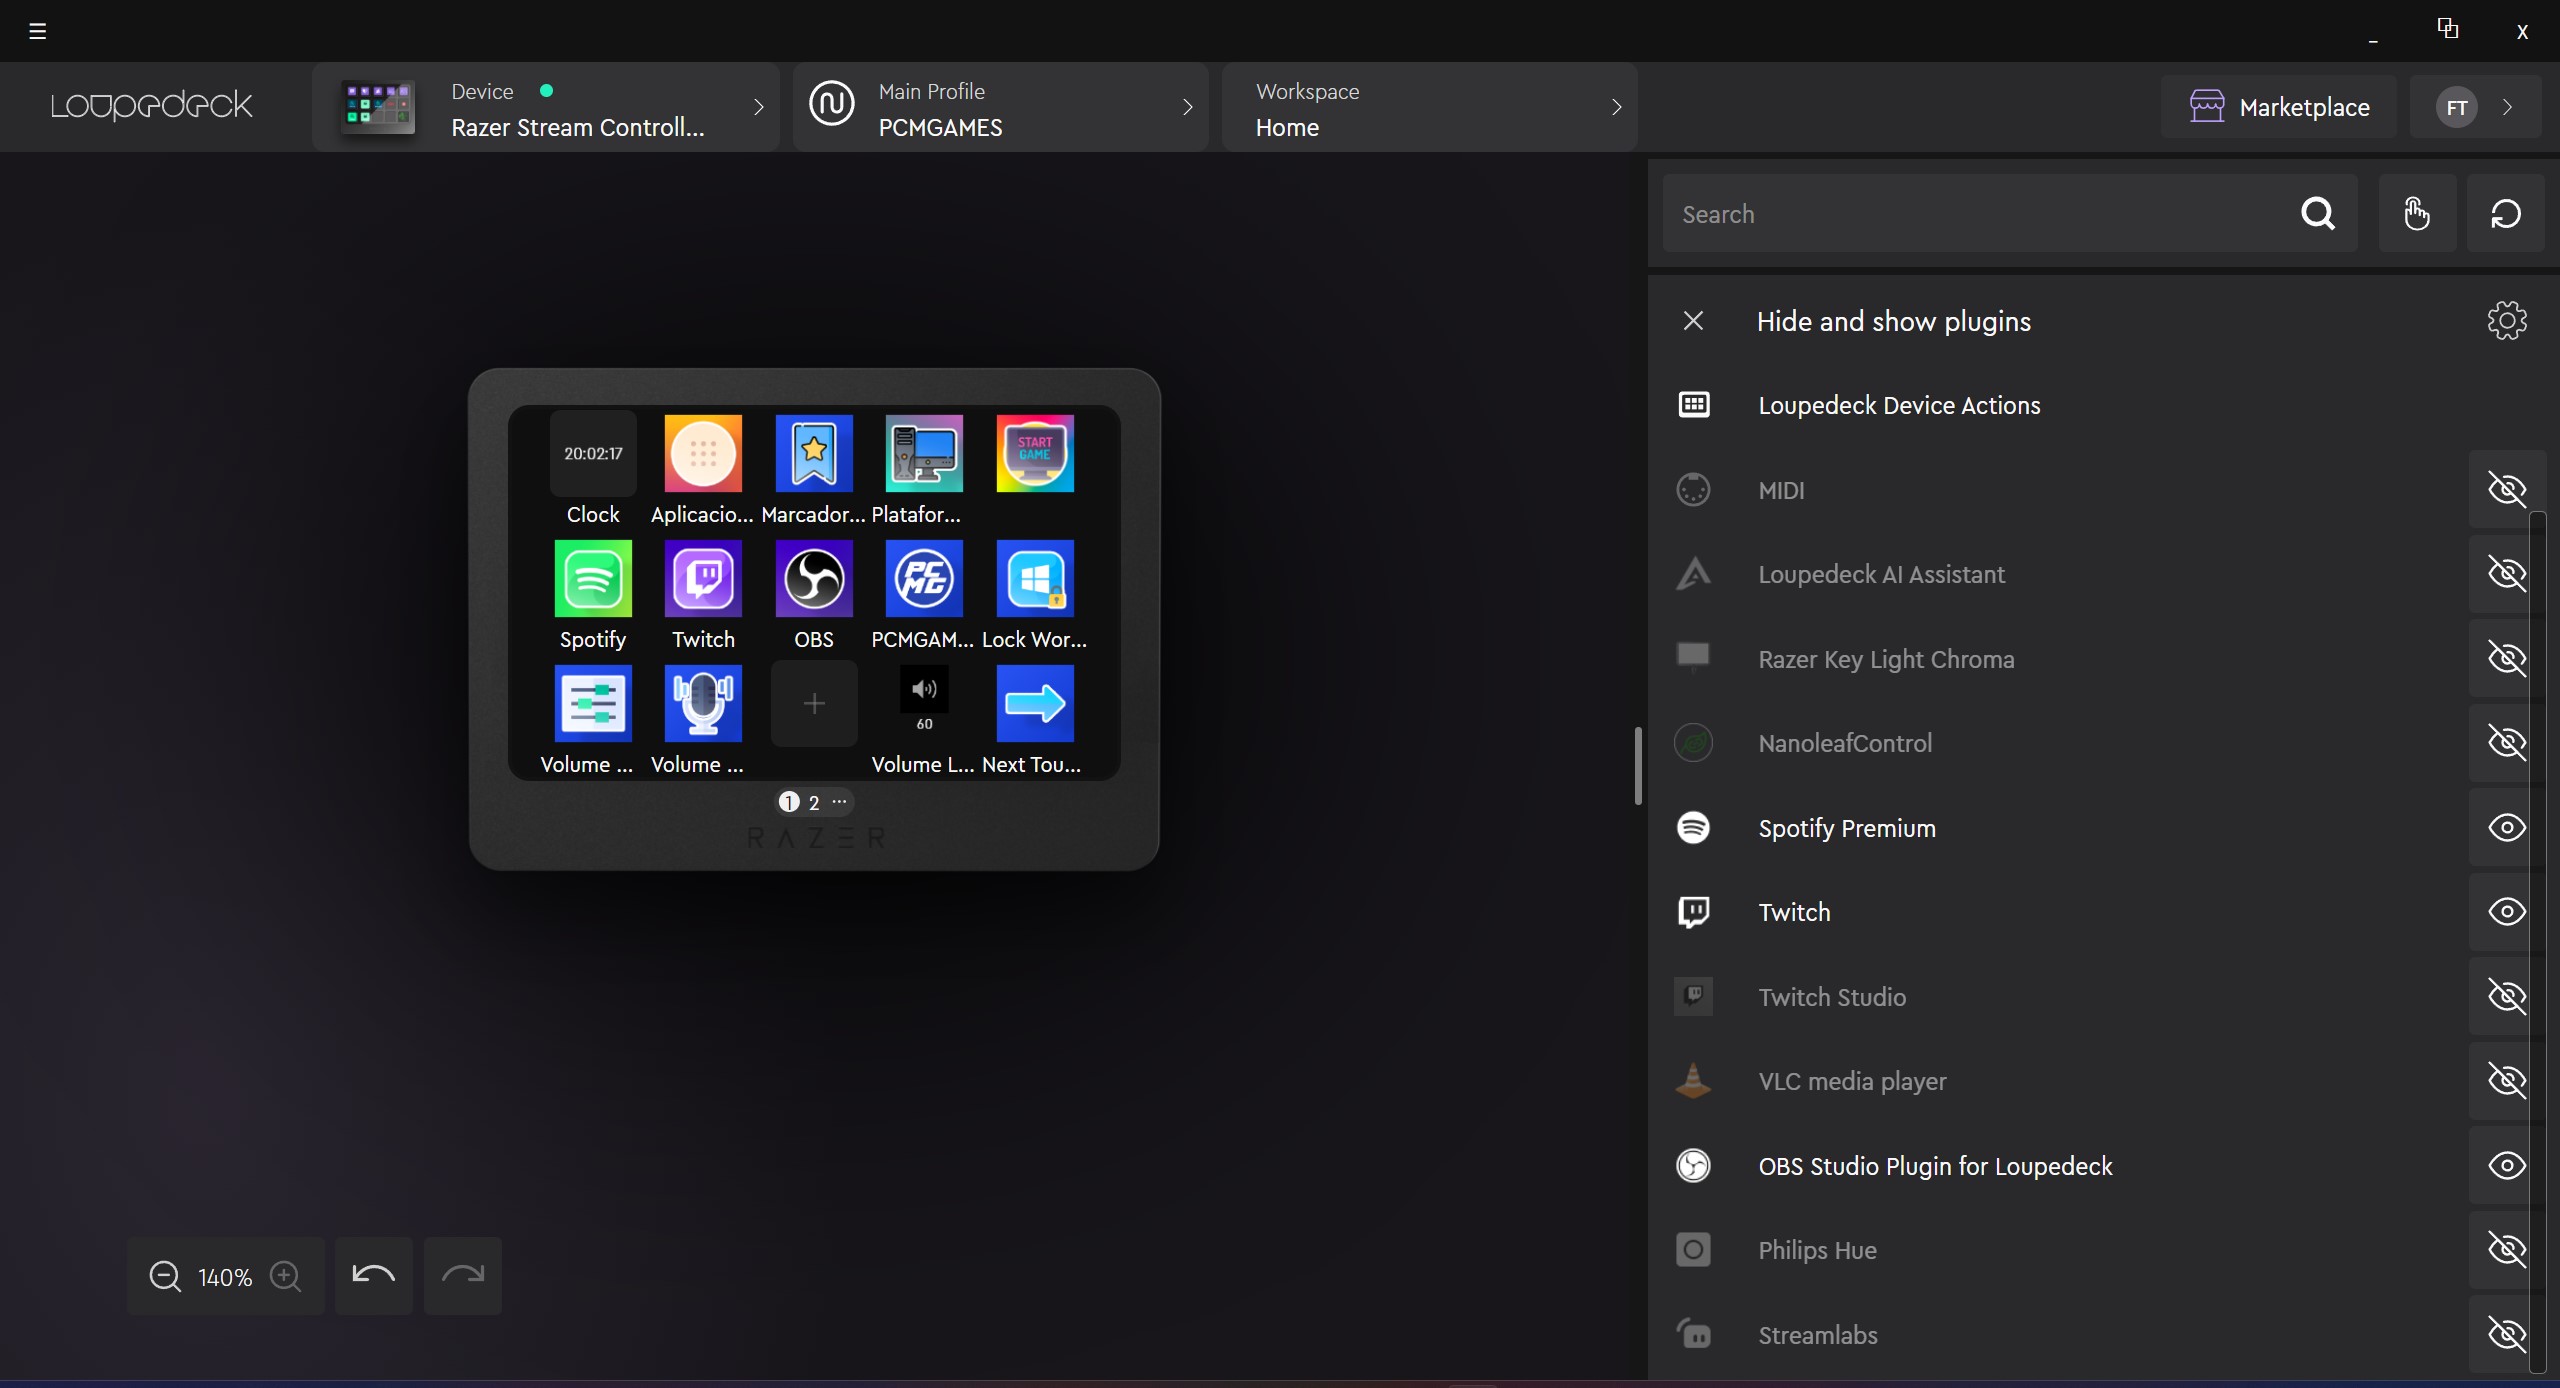This screenshot has width=2560, height=1388.
Task: Hide the Twitch plugin
Action: tap(2507, 911)
